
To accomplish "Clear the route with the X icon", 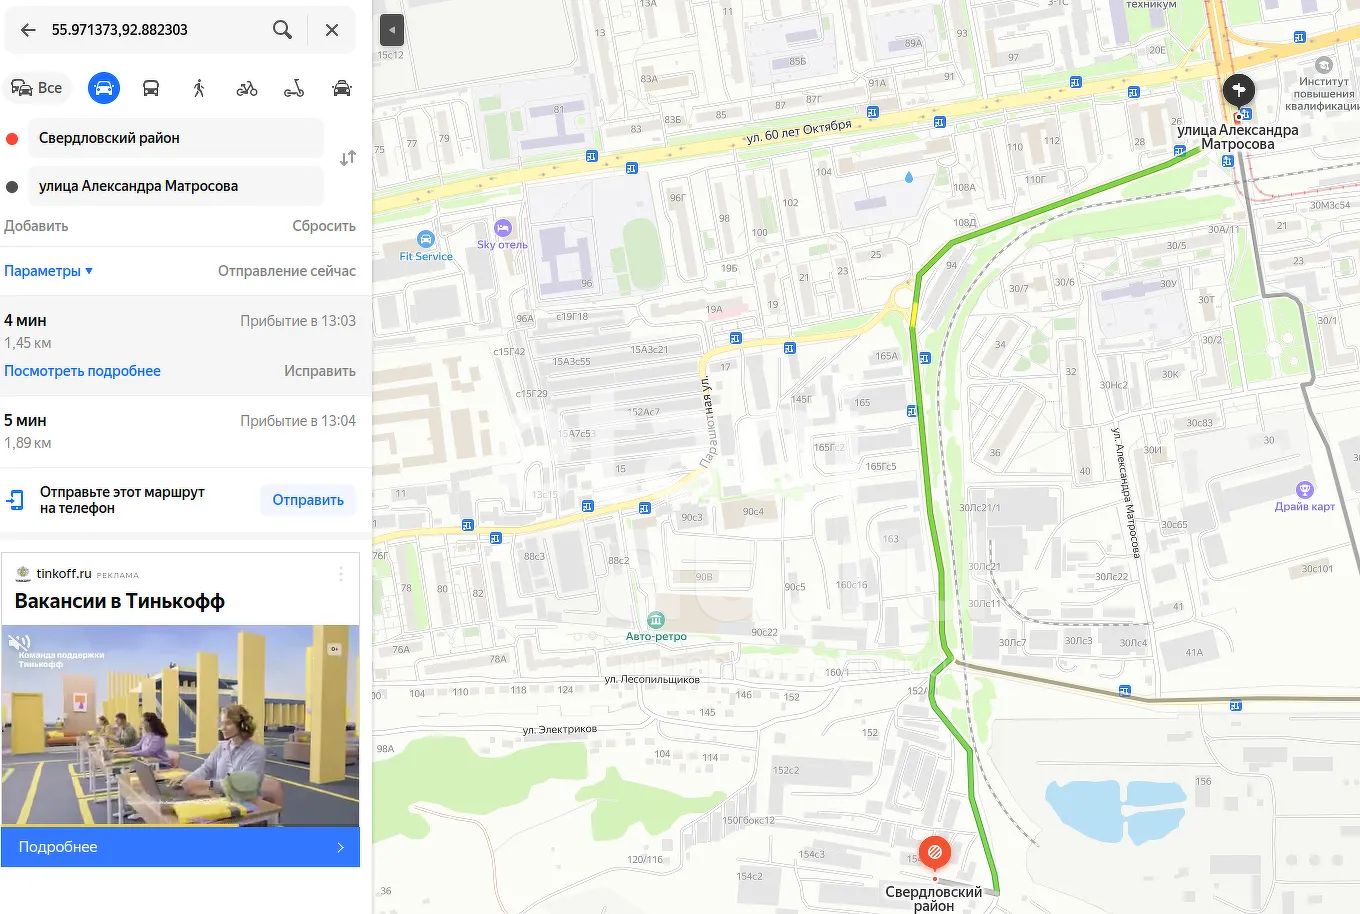I will (332, 30).
